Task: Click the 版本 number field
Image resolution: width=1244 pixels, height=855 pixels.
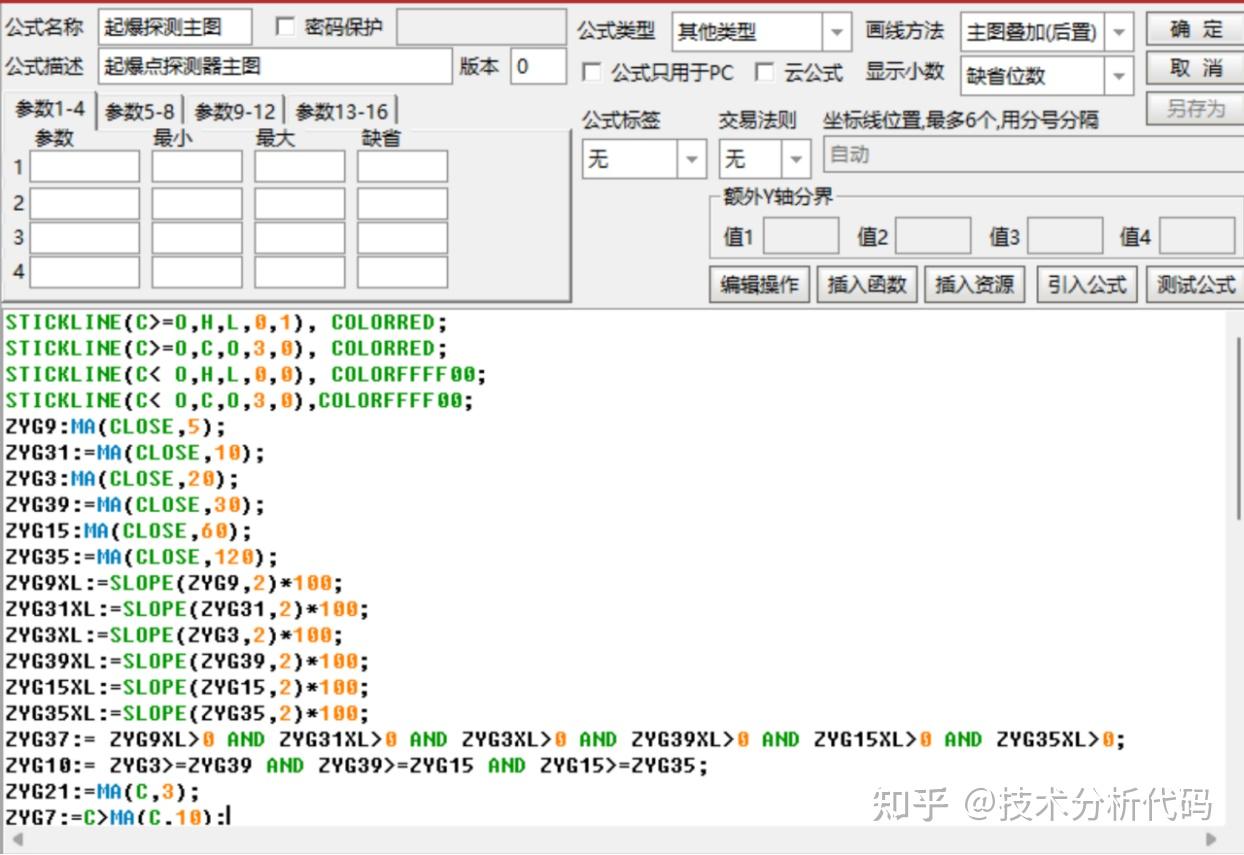Action: [538, 66]
